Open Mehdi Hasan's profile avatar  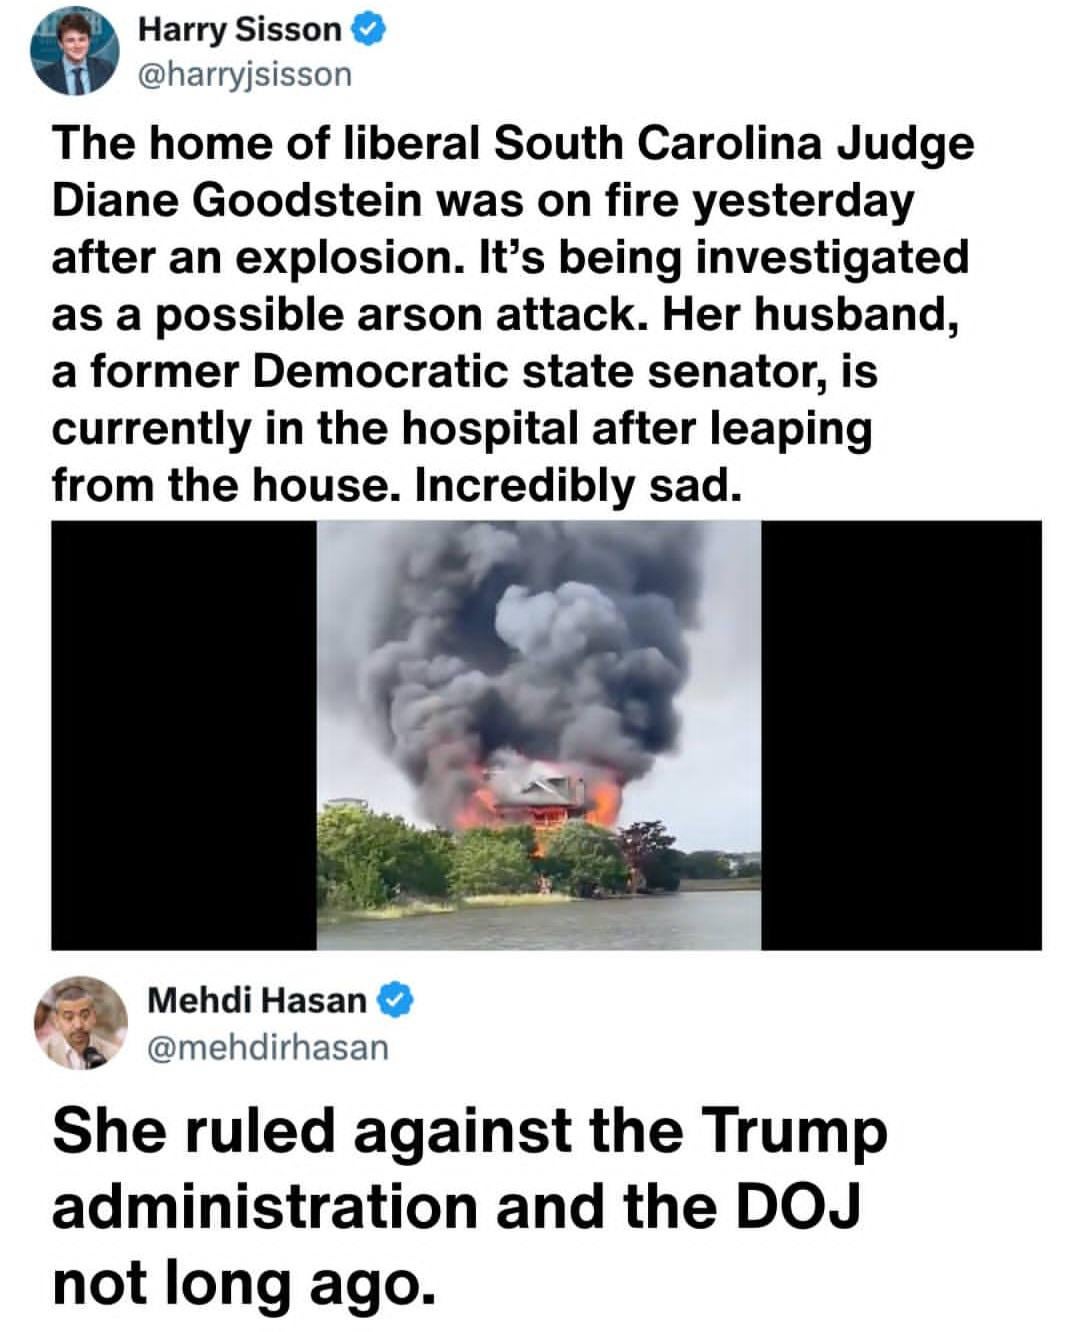[x=82, y=1022]
